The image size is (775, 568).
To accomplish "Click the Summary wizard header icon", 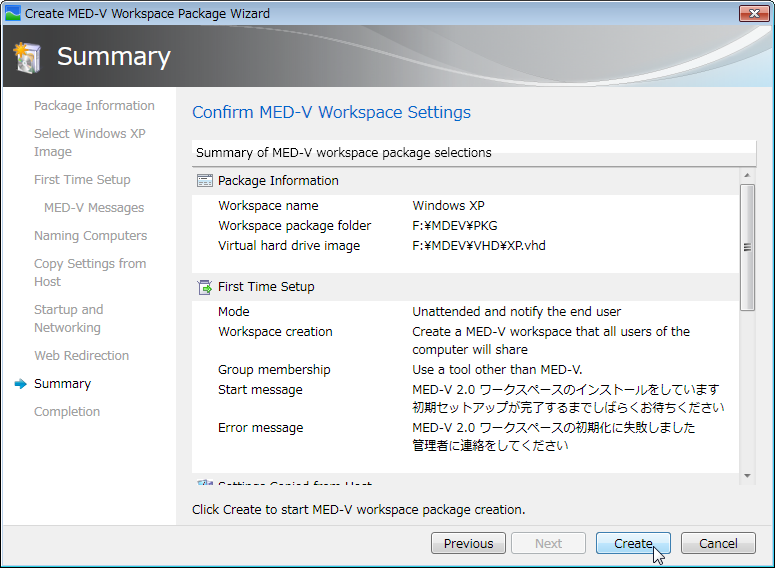I will [x=27, y=57].
